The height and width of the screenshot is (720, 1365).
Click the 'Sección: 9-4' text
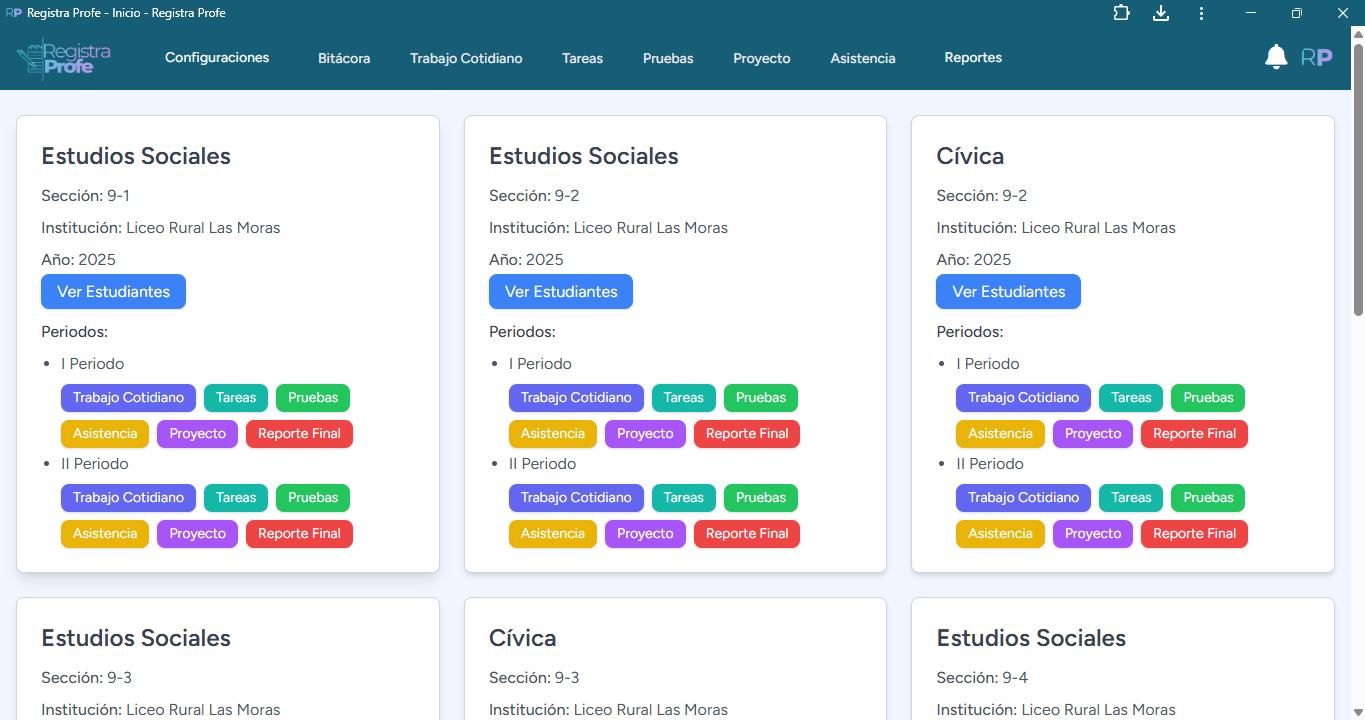coord(981,678)
